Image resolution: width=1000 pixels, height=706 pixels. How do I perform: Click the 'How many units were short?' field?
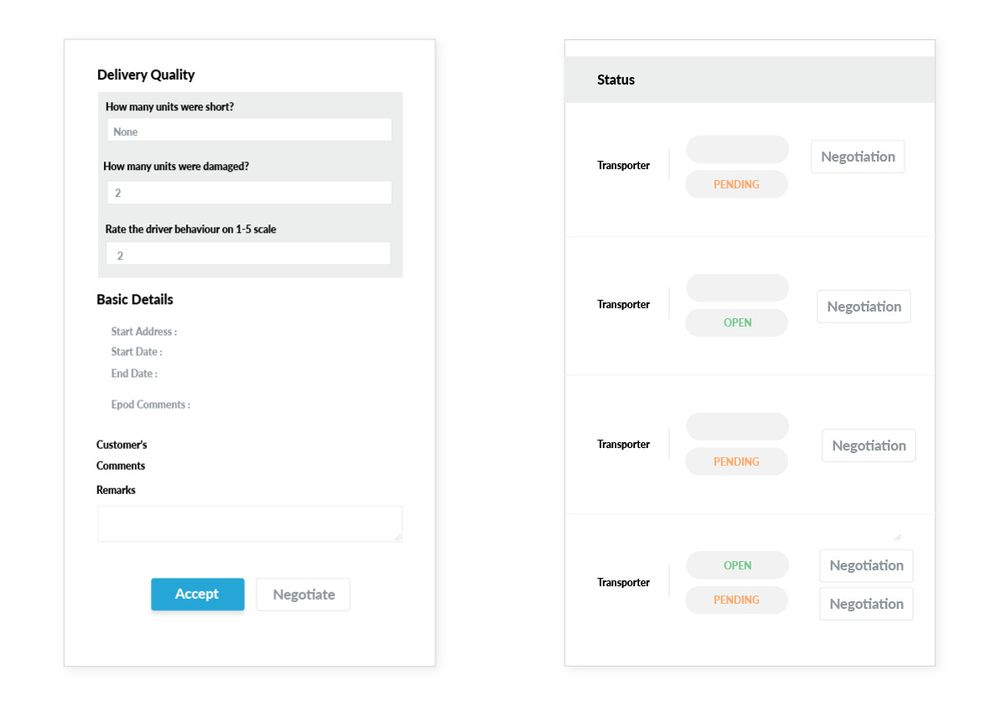(249, 131)
